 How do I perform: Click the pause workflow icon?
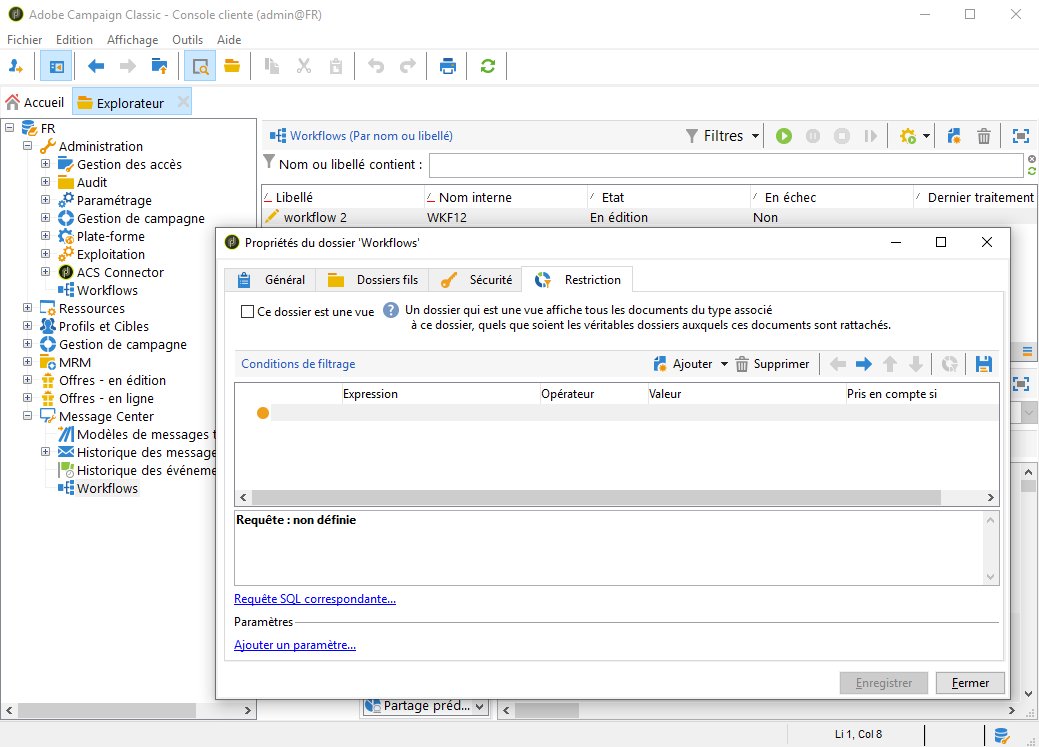813,136
